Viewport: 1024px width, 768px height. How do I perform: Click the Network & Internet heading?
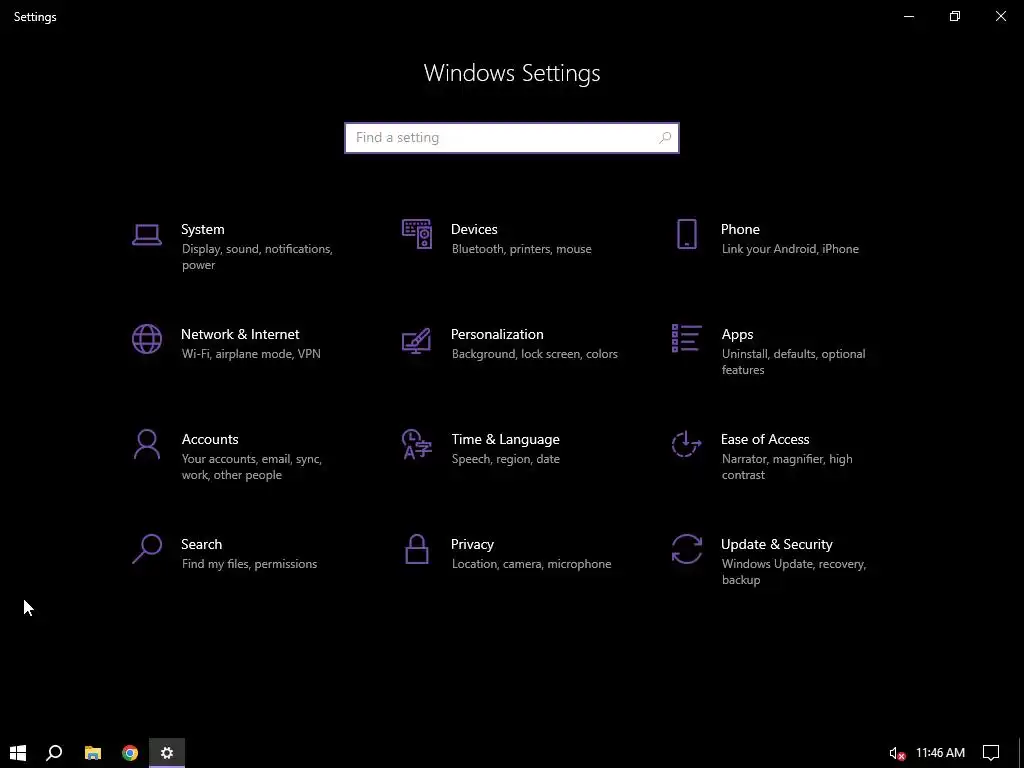(240, 334)
